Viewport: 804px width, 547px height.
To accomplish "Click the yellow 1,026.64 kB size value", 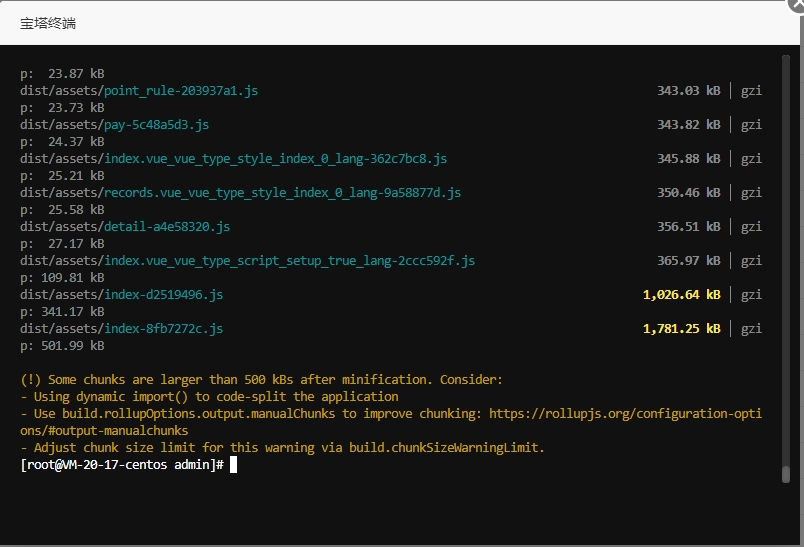I will (681, 295).
